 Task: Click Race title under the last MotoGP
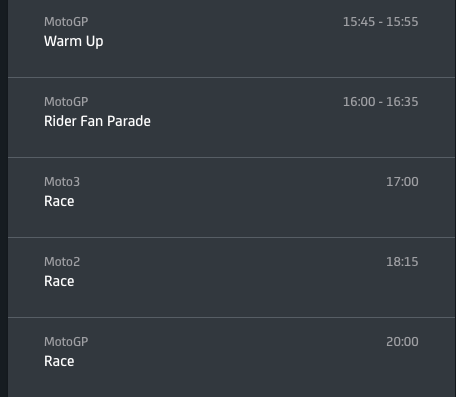(x=59, y=361)
